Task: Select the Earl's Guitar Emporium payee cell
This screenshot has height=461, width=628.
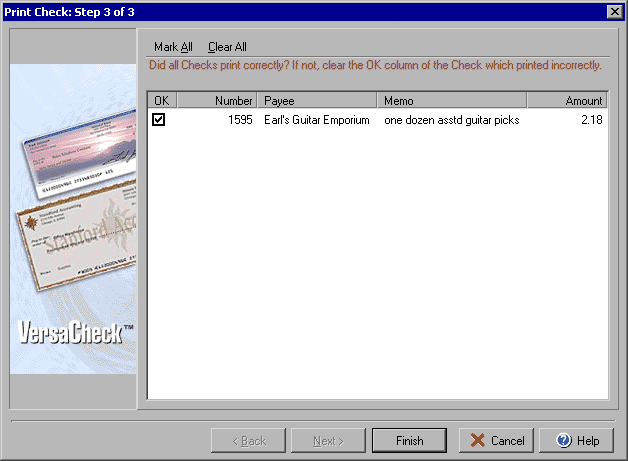Action: click(316, 120)
